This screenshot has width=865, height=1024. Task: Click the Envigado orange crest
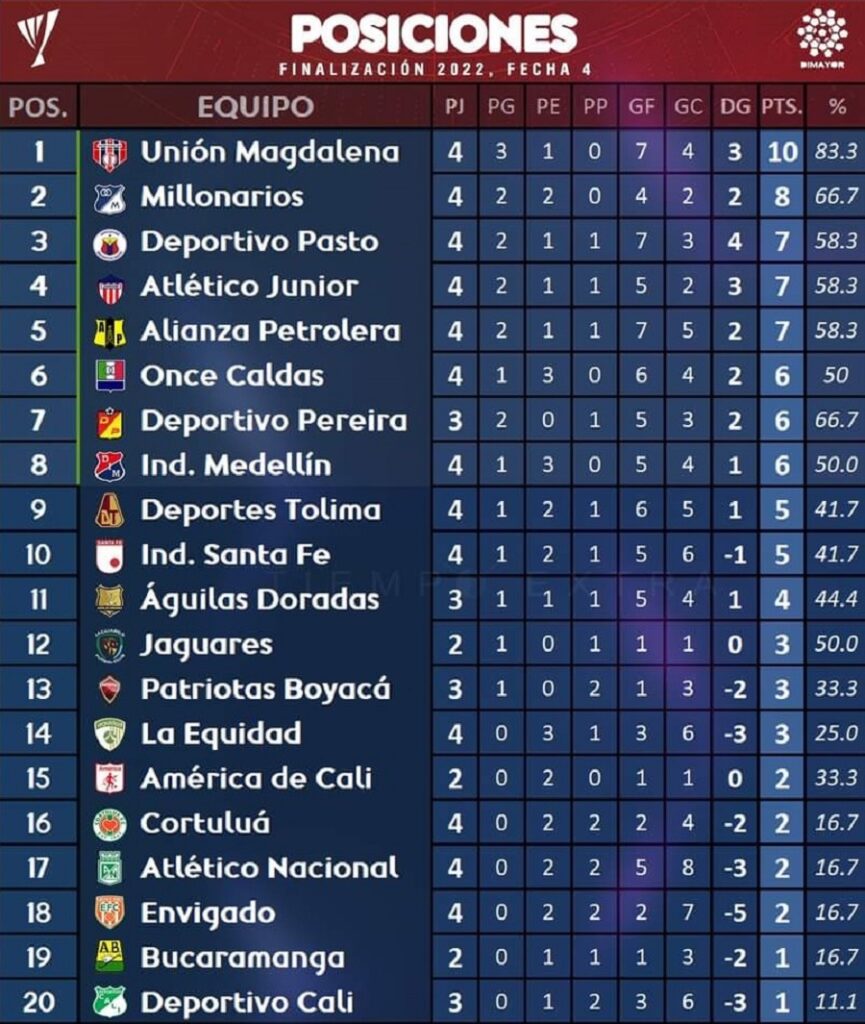click(110, 912)
